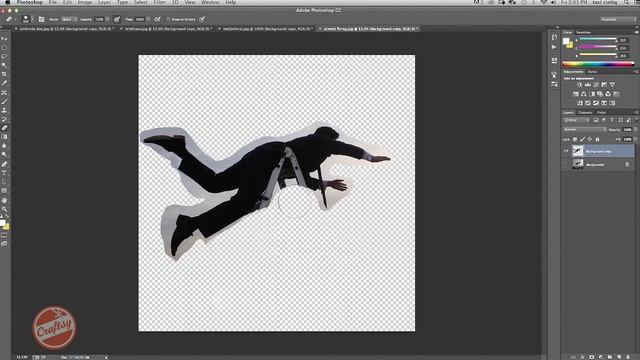Select the Elliptical Marquee tool
The height and width of the screenshot is (360, 640).
(x=4, y=47)
